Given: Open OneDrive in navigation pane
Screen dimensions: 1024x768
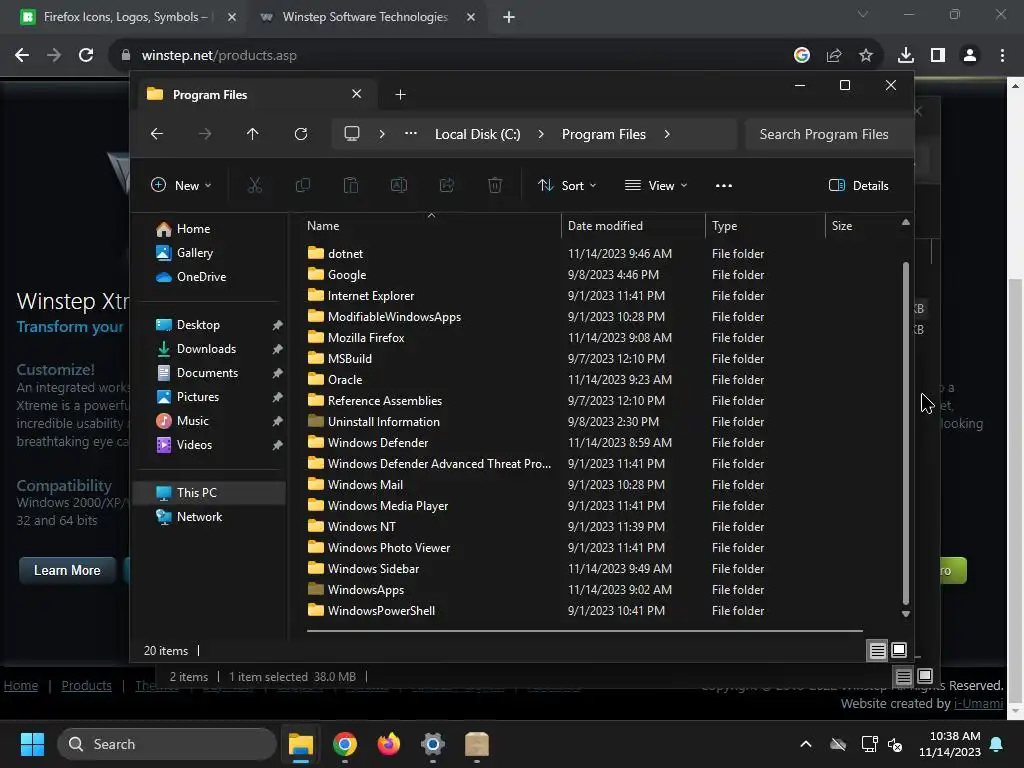Looking at the screenshot, I should (x=201, y=277).
